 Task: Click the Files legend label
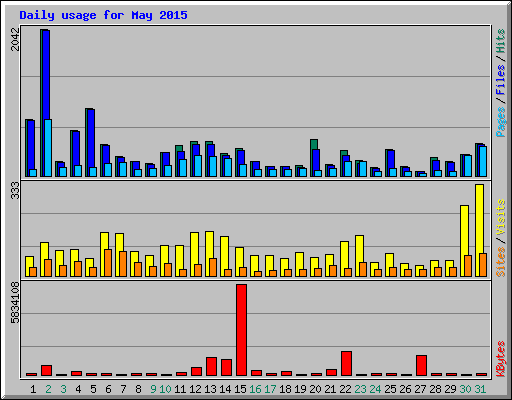[x=501, y=80]
